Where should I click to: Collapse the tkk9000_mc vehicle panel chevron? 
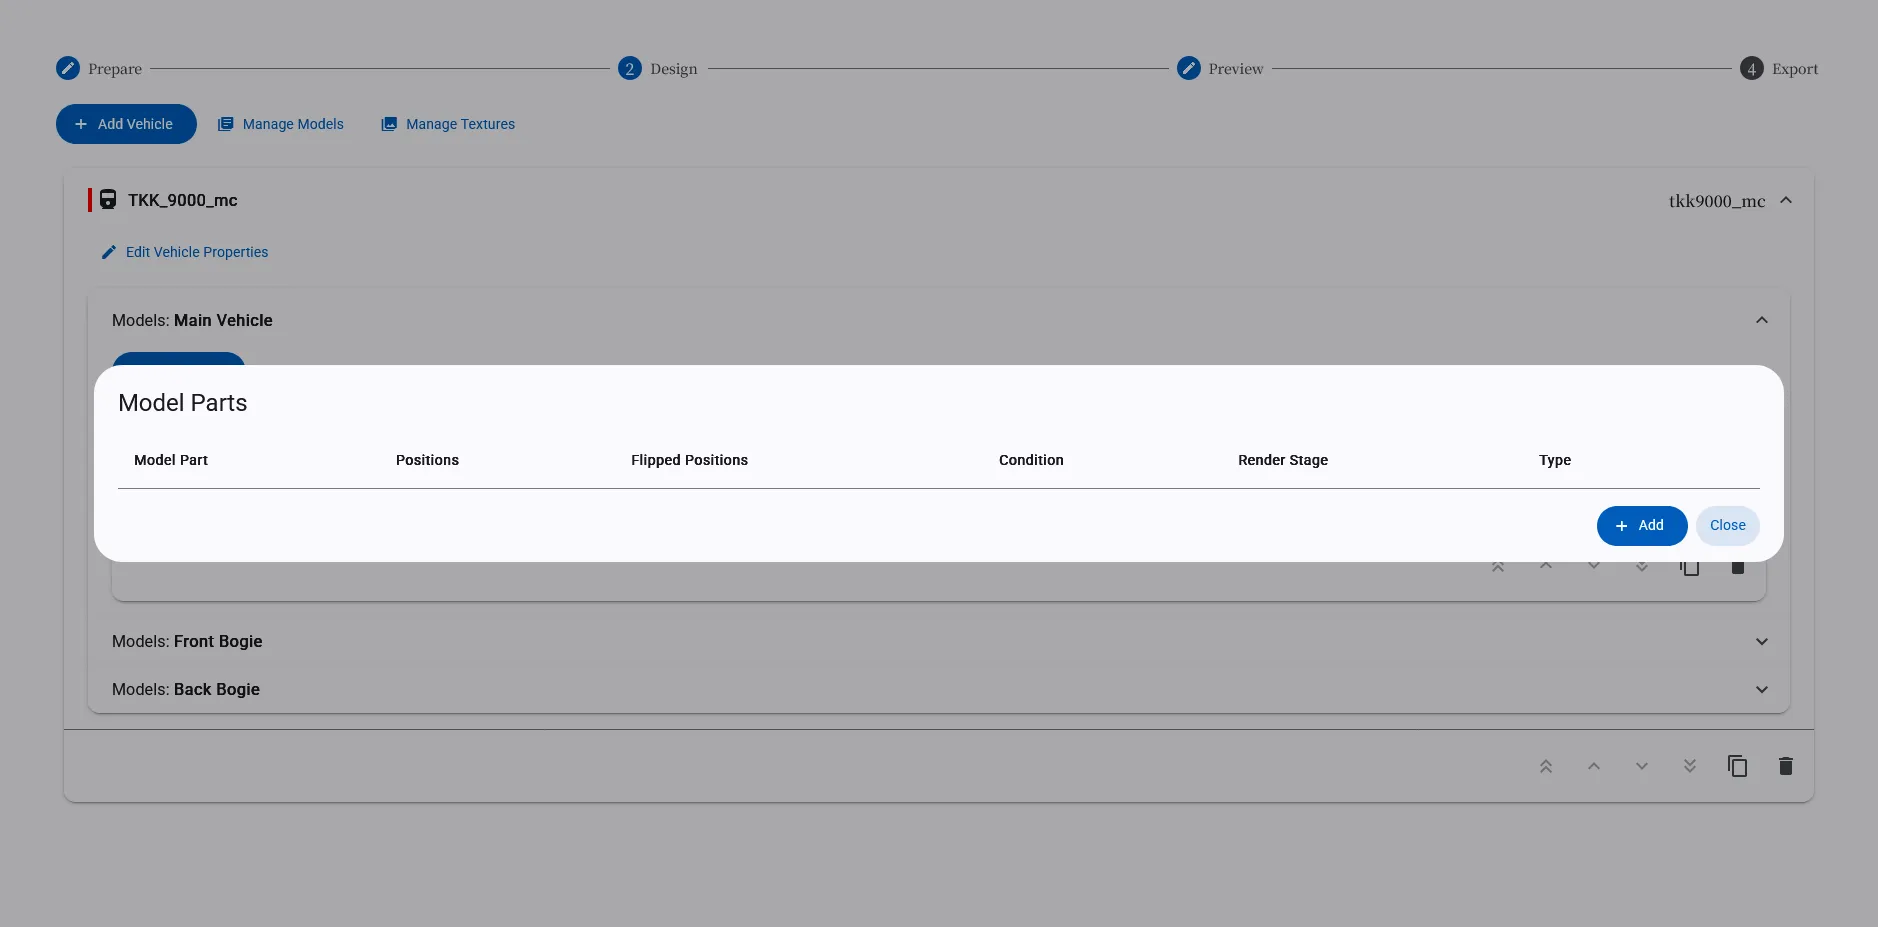pyautogui.click(x=1785, y=200)
